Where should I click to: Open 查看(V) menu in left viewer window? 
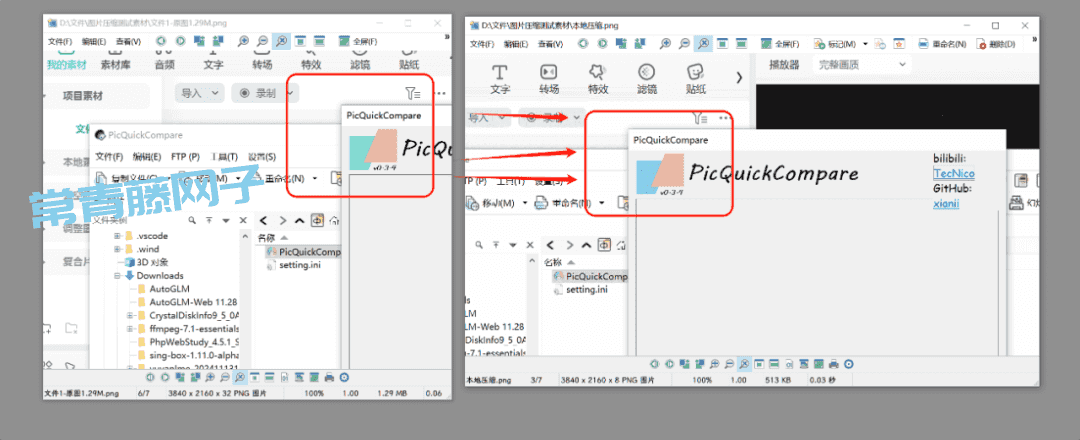(x=128, y=42)
